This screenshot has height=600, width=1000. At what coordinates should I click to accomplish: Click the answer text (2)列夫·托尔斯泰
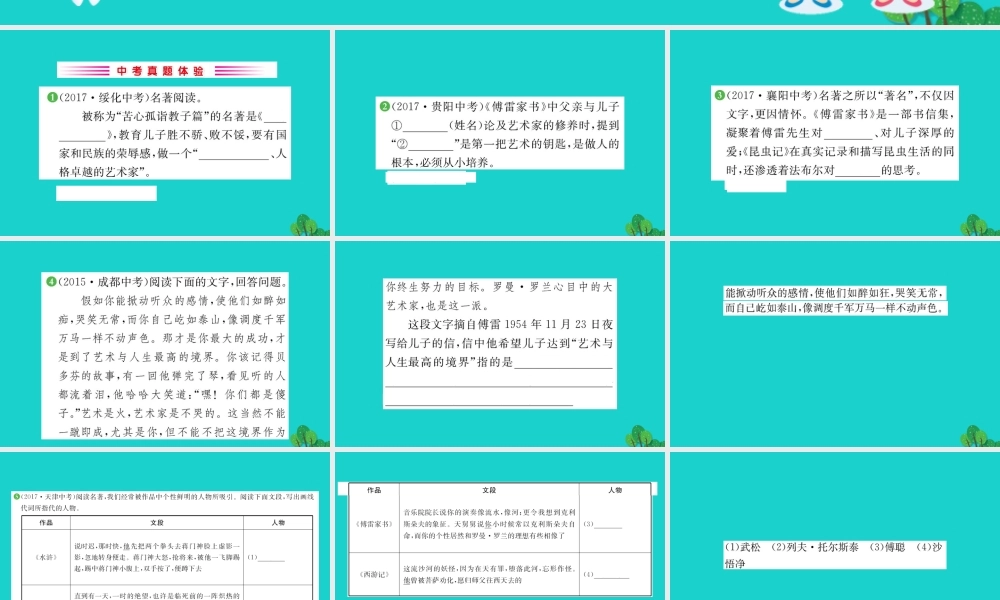click(x=814, y=547)
